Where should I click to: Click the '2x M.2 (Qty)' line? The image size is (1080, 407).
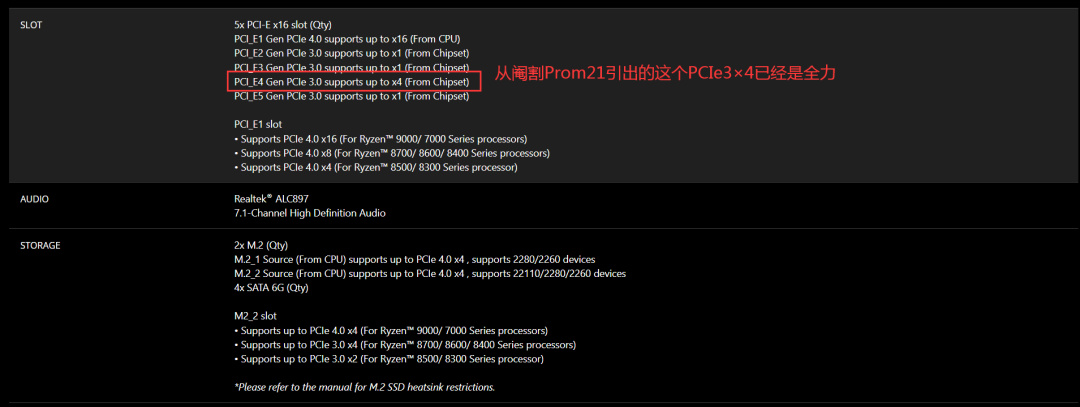[x=261, y=245]
